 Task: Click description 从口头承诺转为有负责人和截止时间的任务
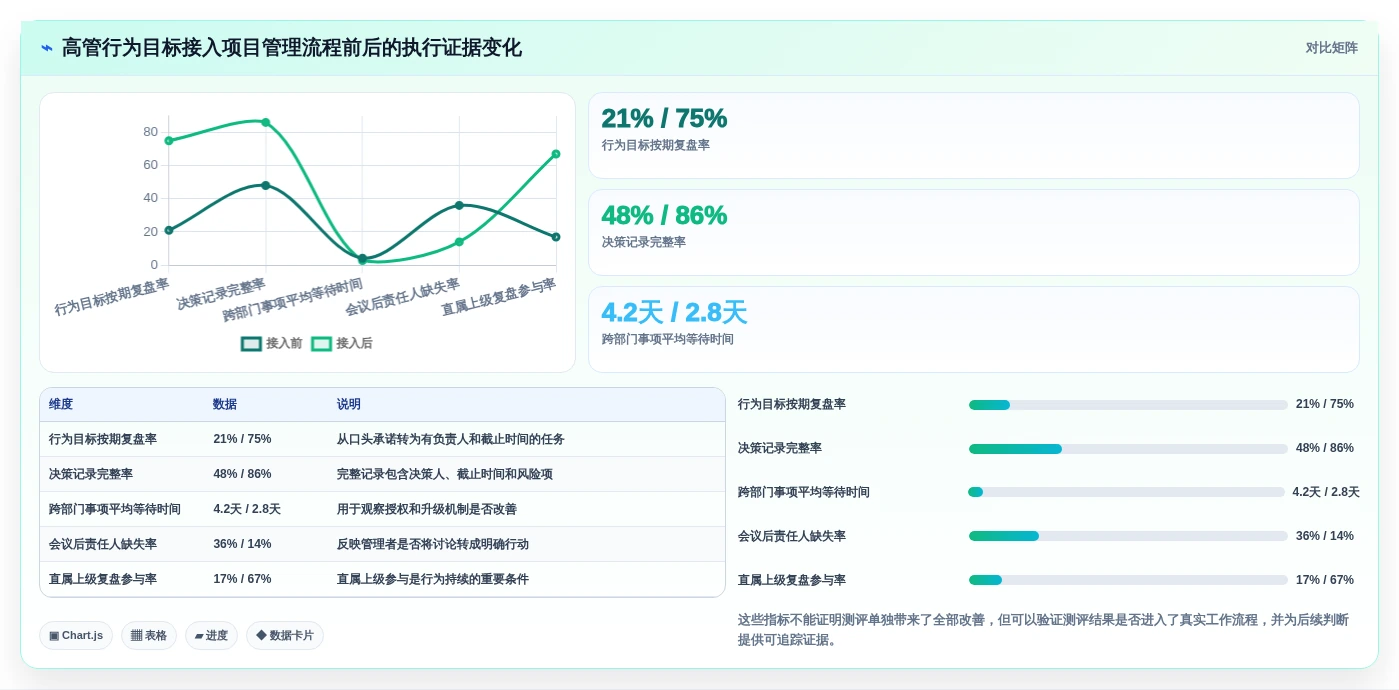(x=451, y=439)
